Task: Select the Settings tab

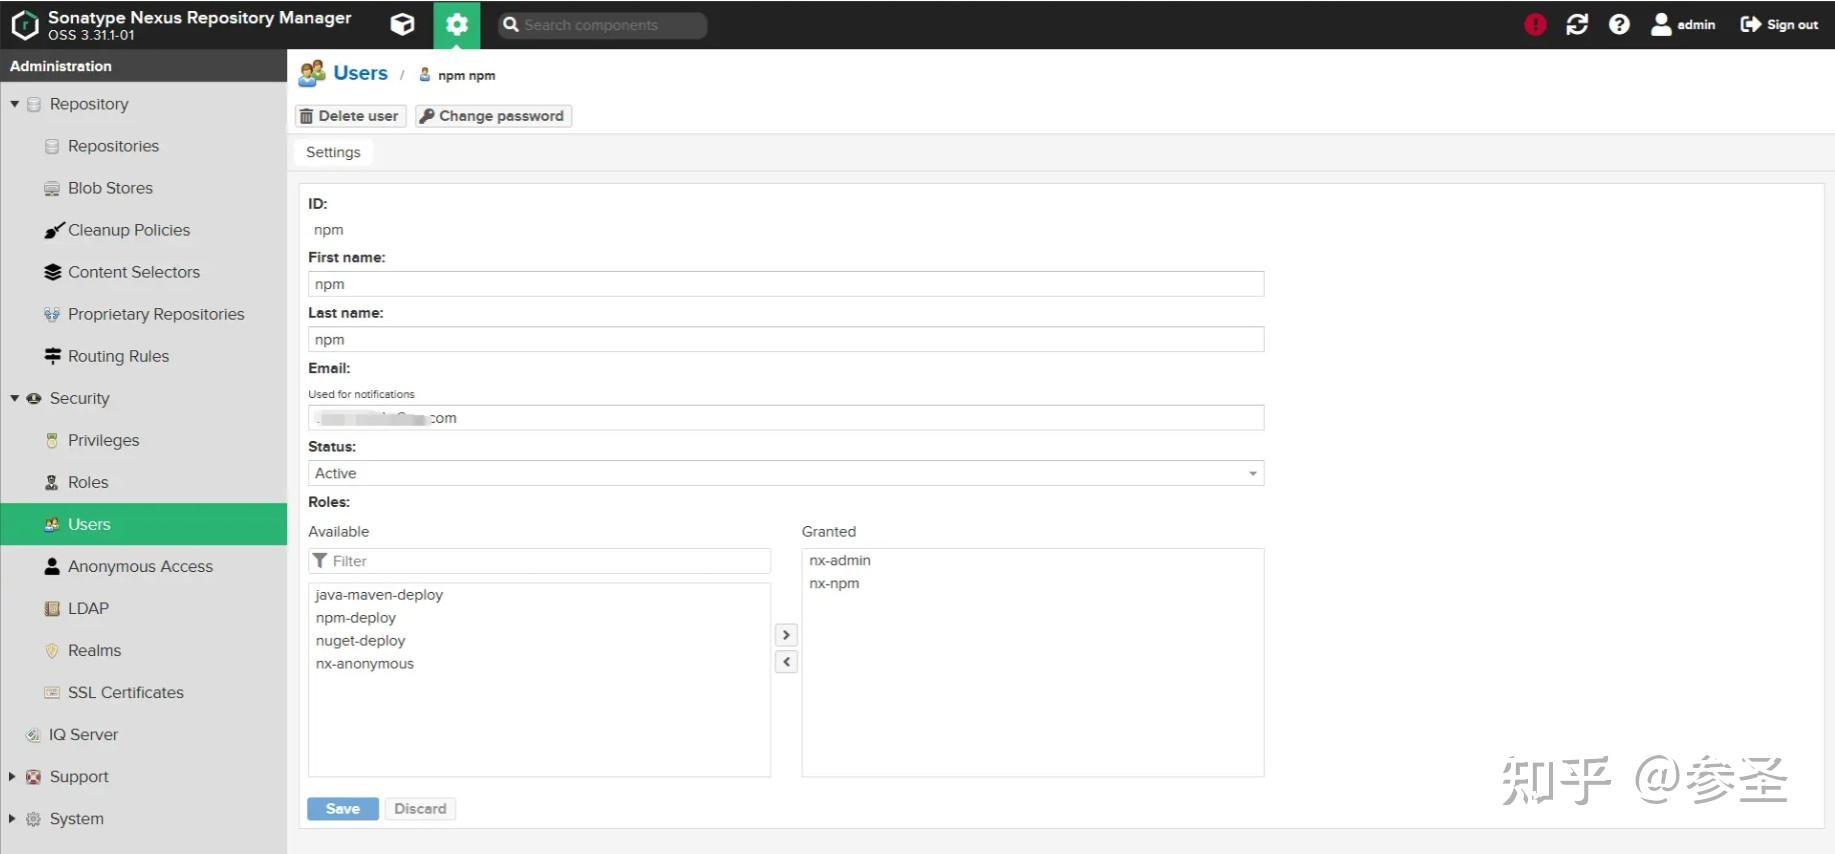Action: 333,152
